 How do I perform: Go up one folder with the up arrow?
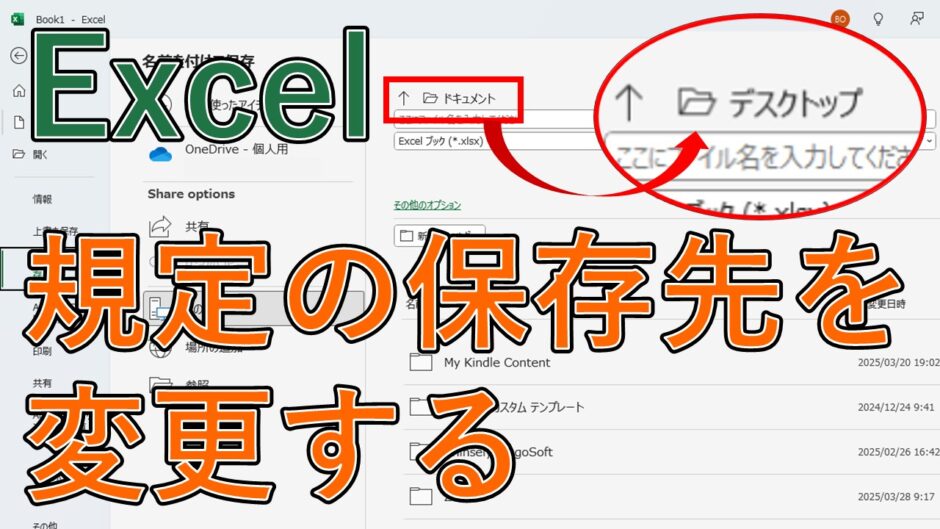(x=403, y=98)
